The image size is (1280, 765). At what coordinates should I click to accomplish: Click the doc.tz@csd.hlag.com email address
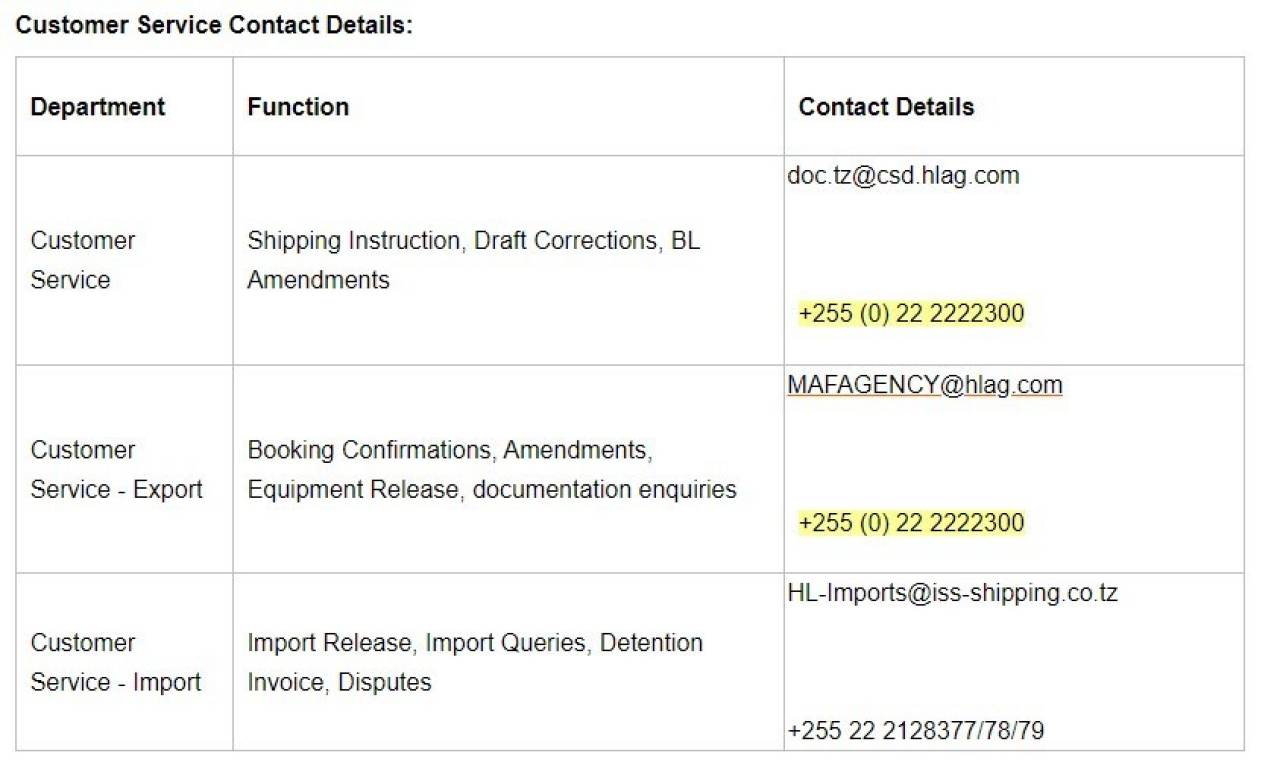pos(903,176)
